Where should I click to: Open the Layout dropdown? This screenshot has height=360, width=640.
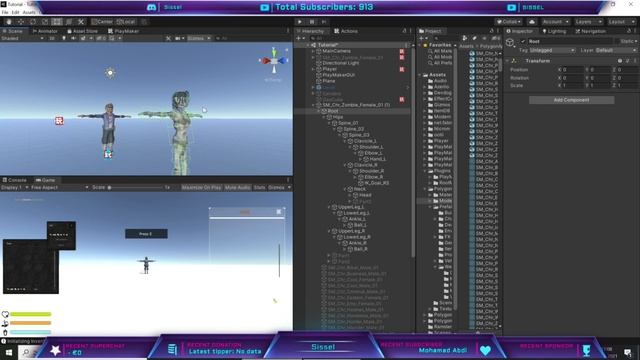[x=622, y=22]
